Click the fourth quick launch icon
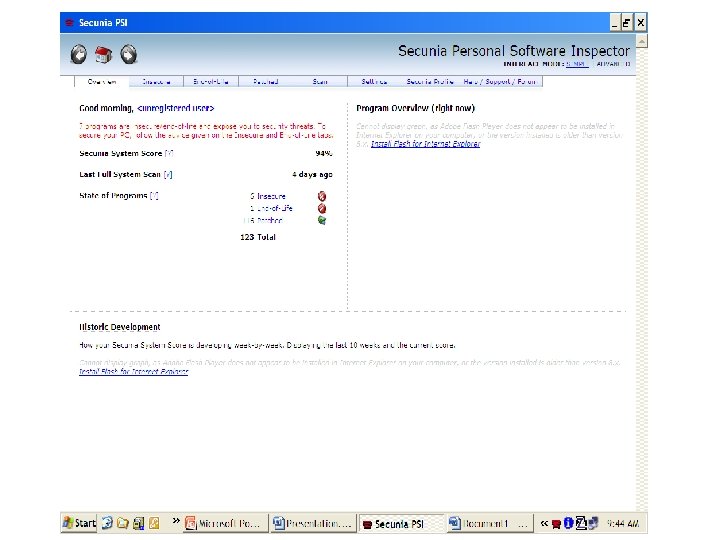 pos(154,523)
